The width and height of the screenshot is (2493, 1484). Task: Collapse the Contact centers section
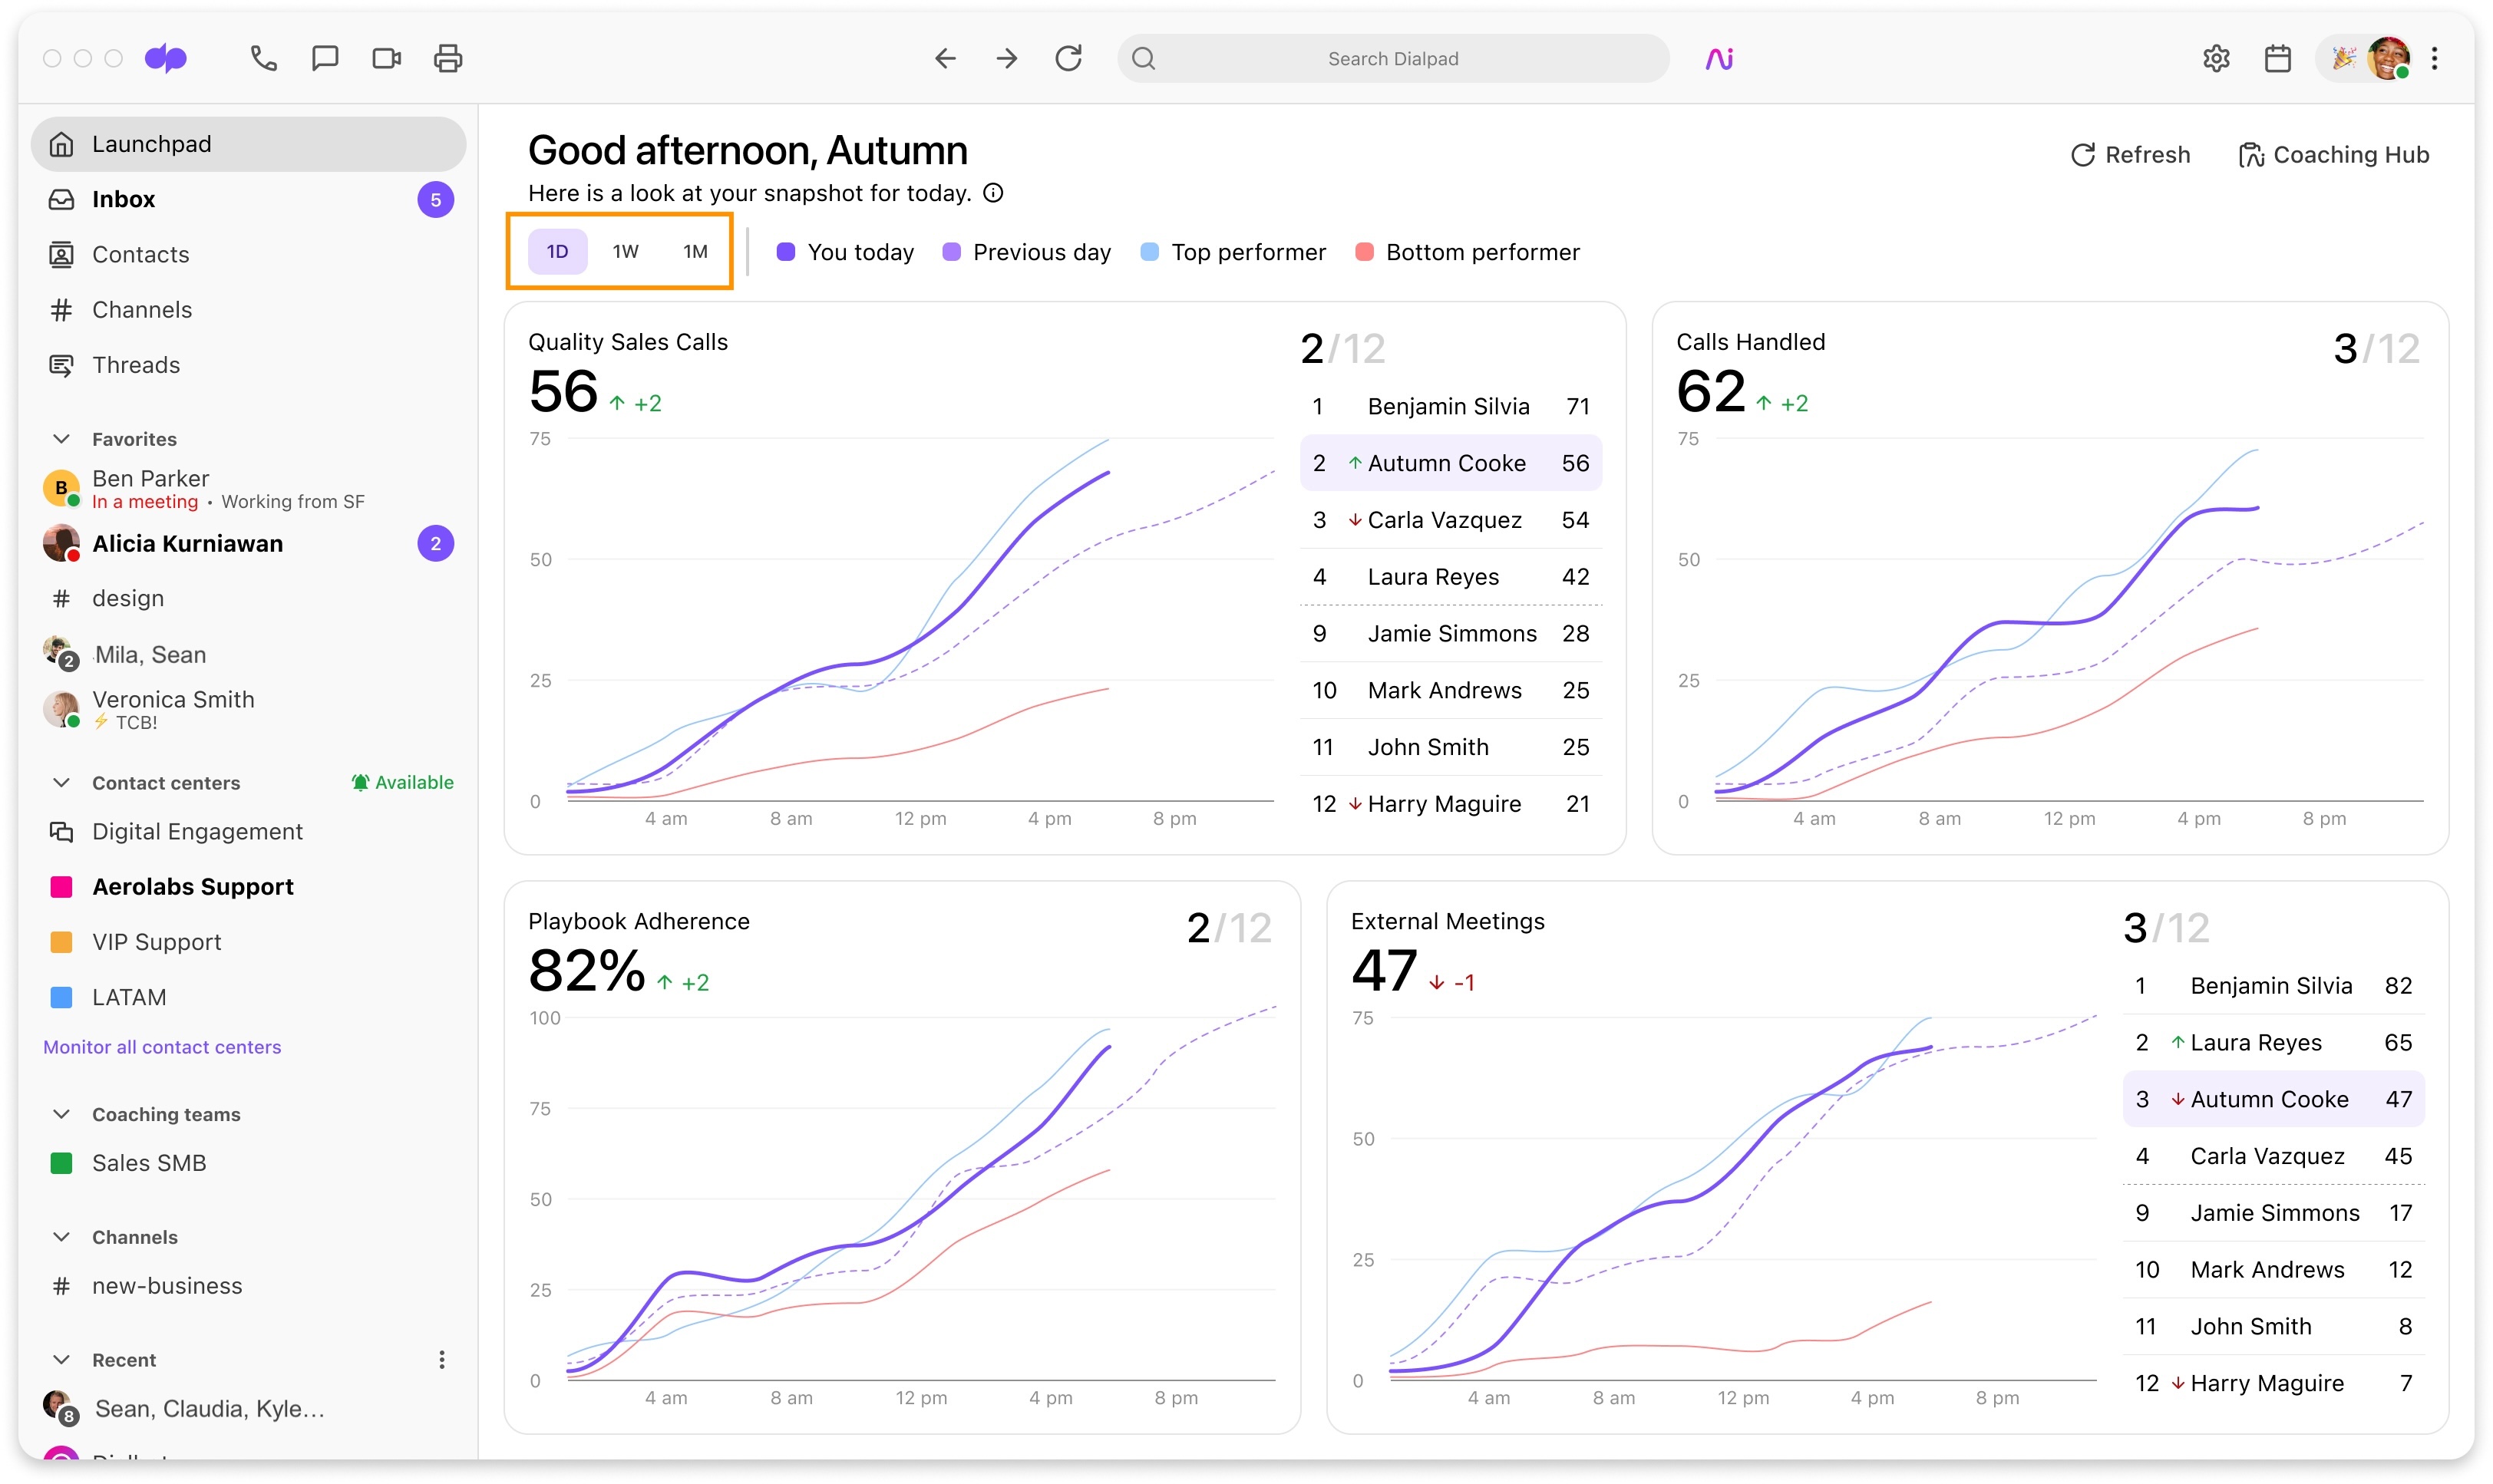[61, 783]
